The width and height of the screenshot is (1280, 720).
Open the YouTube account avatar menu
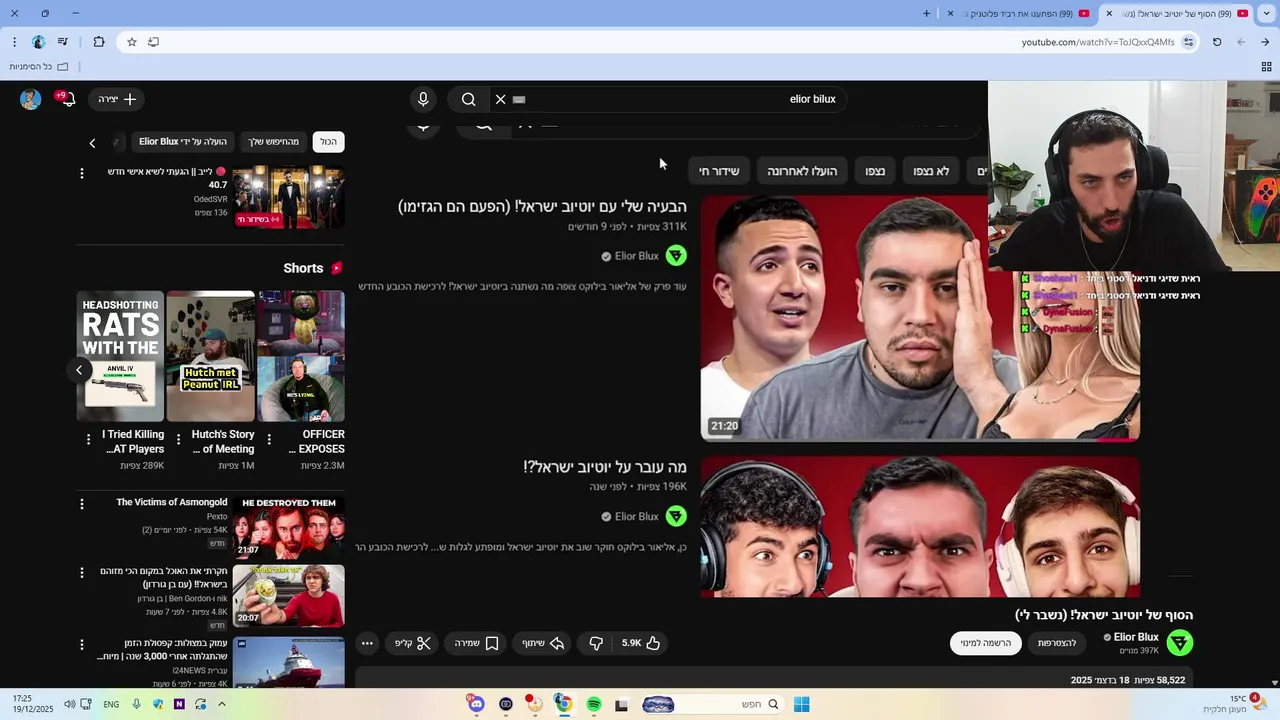point(31,99)
